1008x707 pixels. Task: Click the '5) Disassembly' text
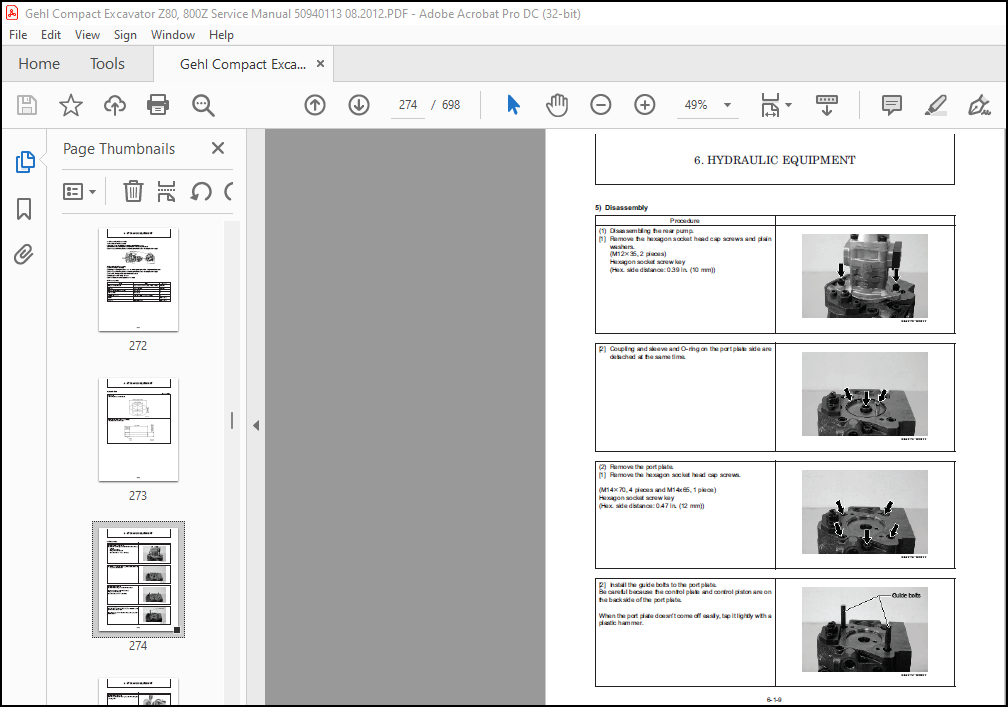point(621,208)
